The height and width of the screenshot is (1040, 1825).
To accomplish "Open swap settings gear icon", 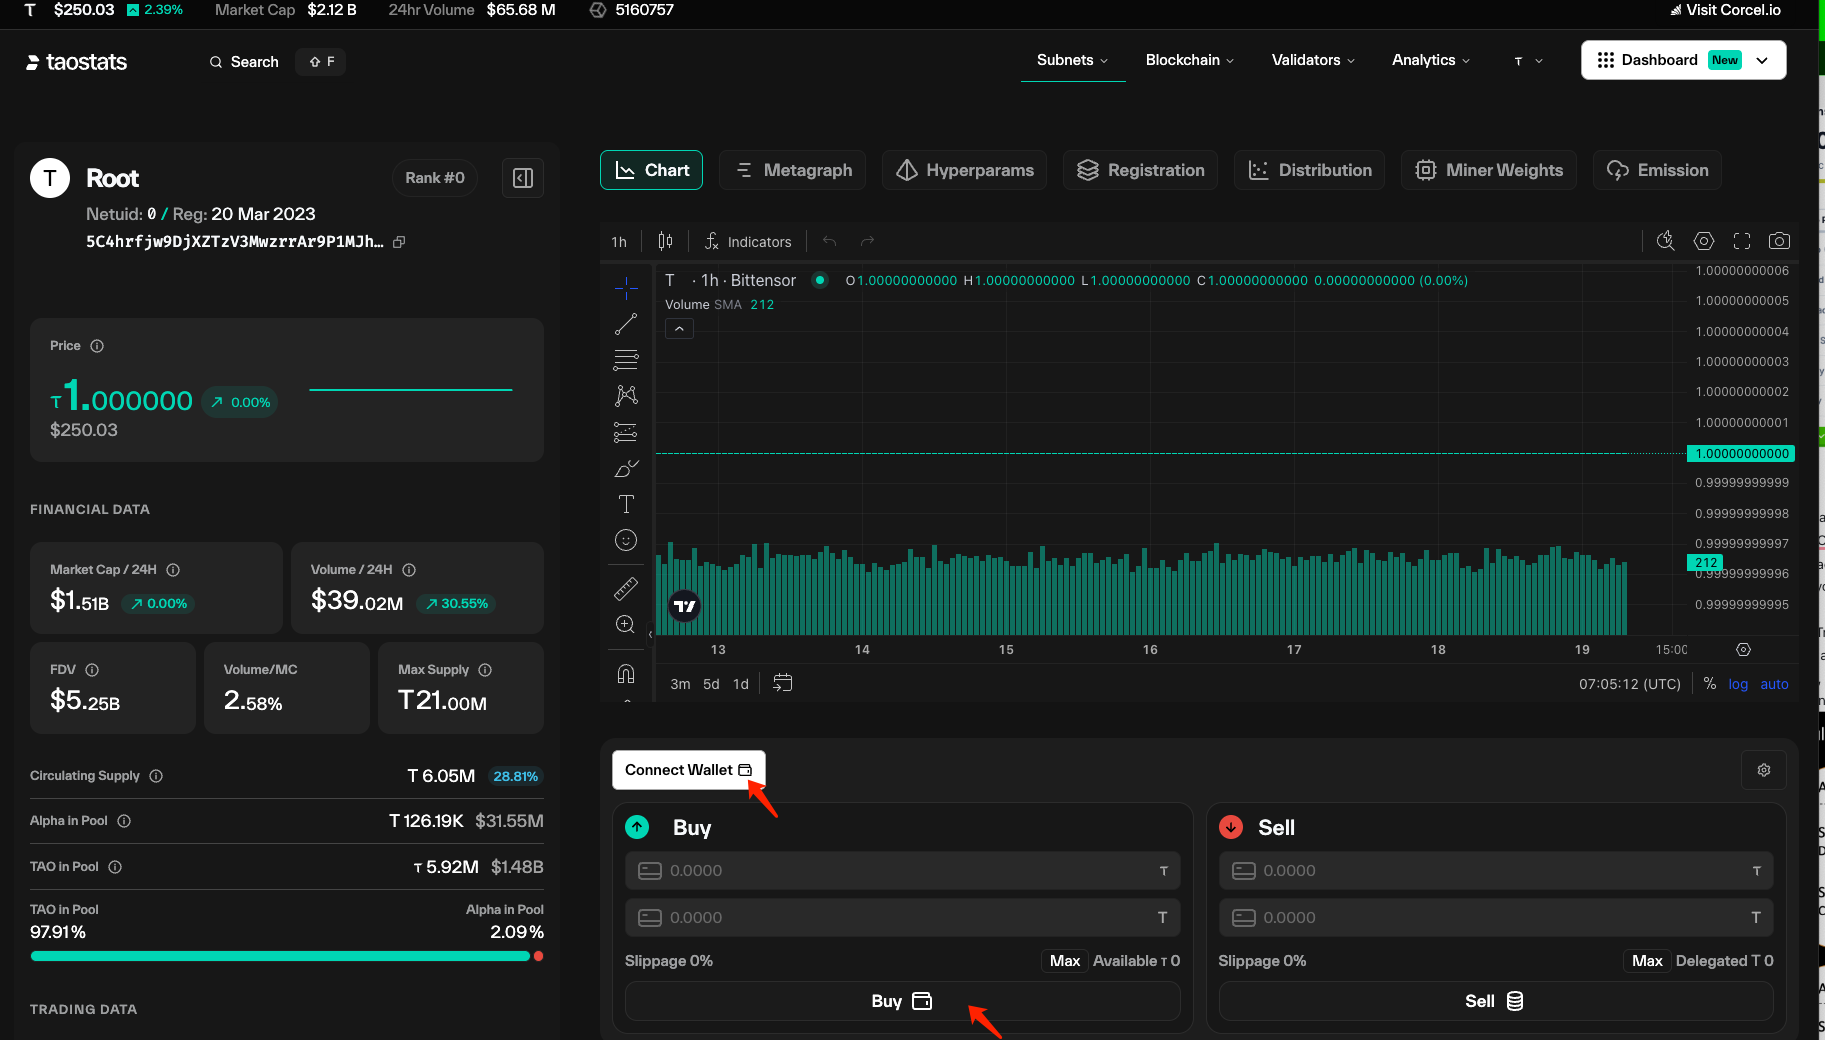I will pyautogui.click(x=1763, y=770).
